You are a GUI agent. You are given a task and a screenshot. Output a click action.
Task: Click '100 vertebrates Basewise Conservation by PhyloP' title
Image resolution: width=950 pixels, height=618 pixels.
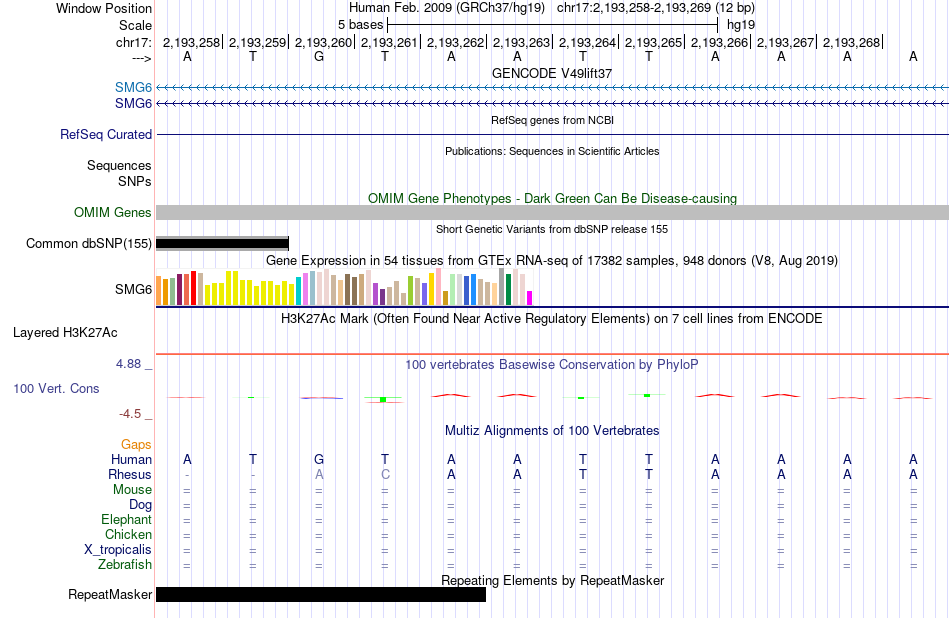552,364
